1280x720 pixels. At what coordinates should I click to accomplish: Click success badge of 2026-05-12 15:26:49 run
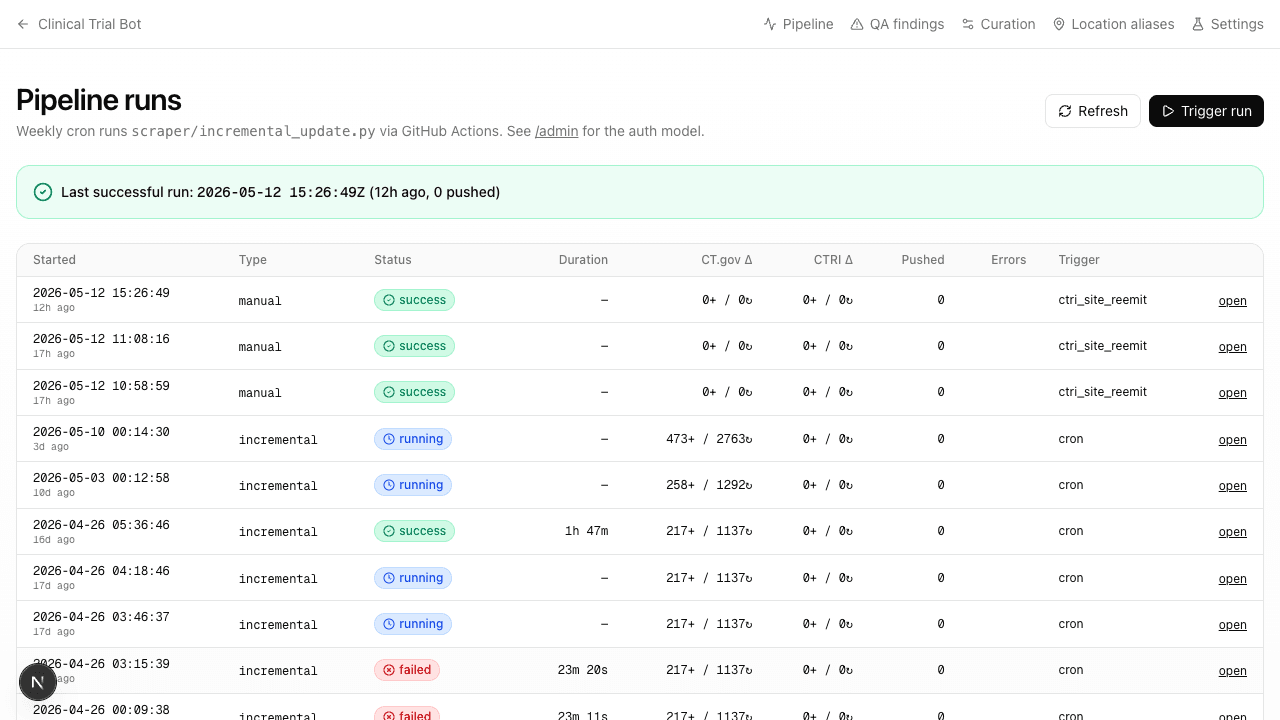tap(414, 300)
